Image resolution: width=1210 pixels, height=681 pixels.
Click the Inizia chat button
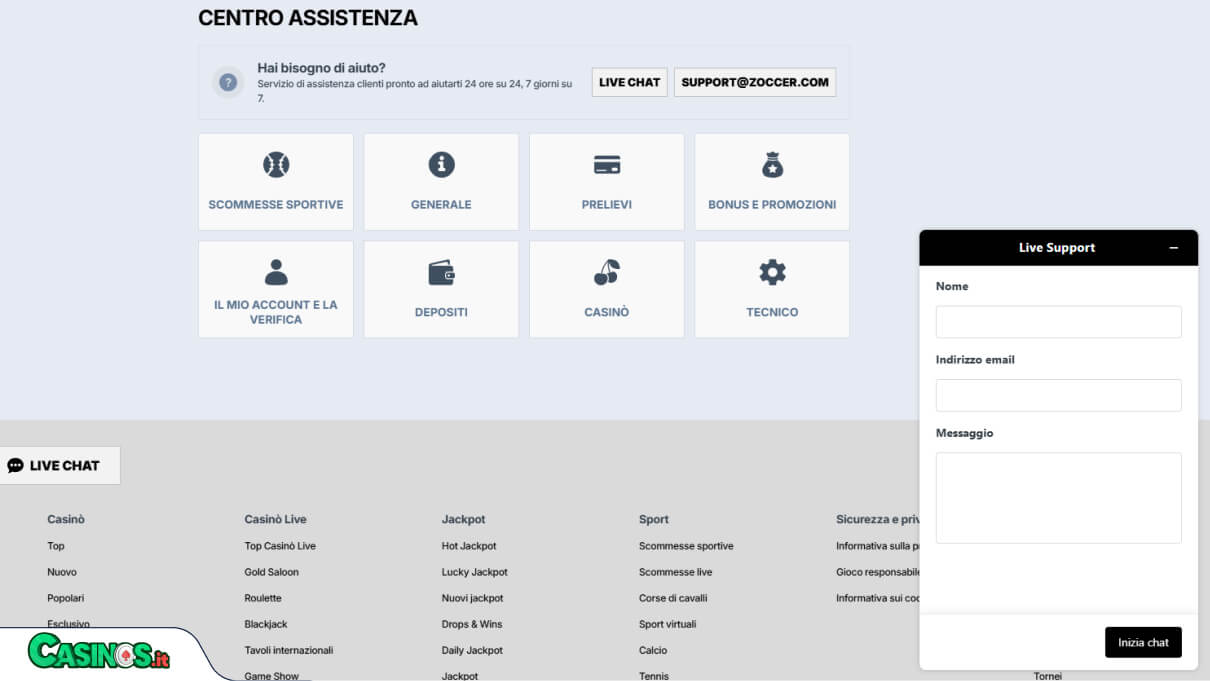(x=1143, y=642)
